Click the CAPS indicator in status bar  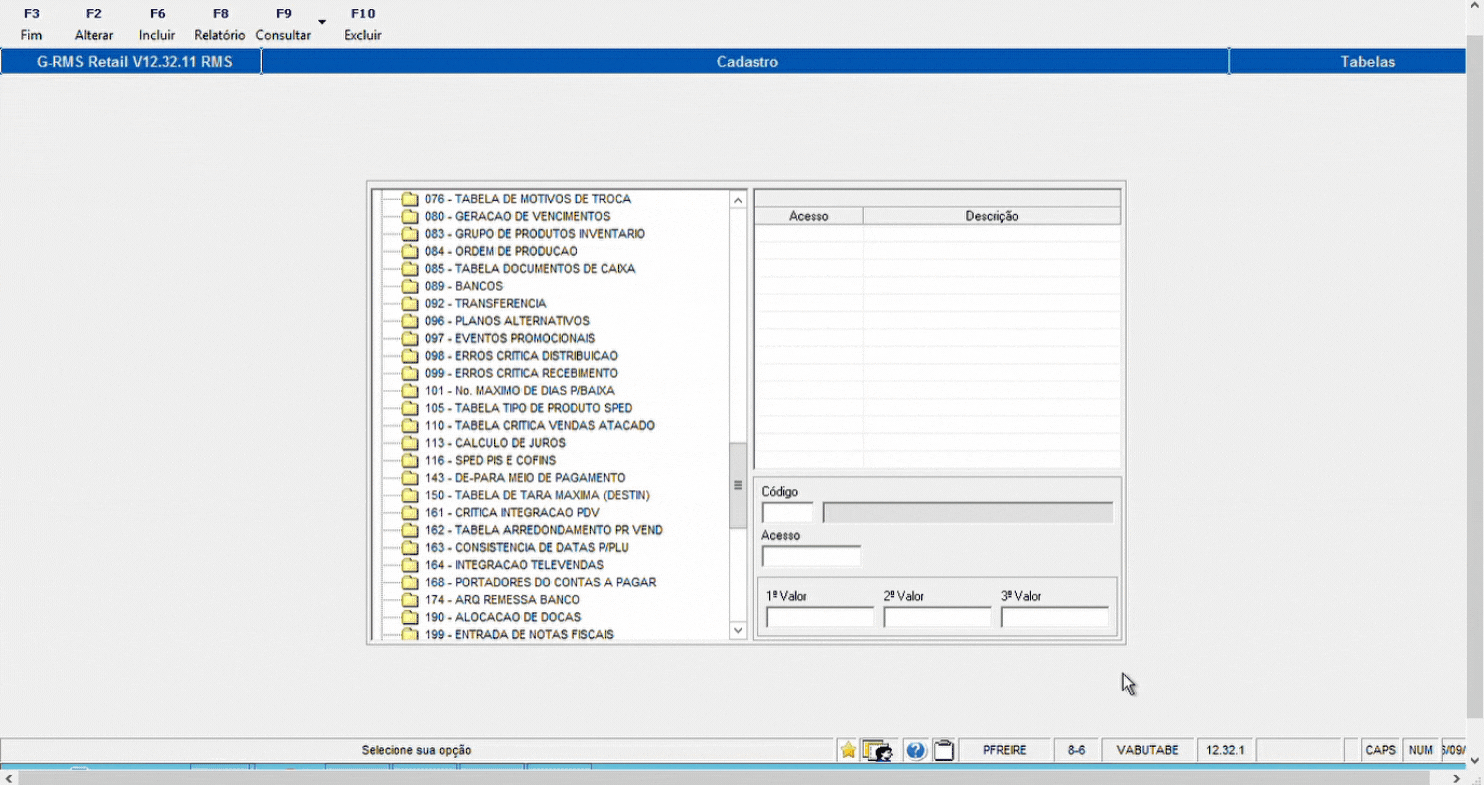point(1380,750)
